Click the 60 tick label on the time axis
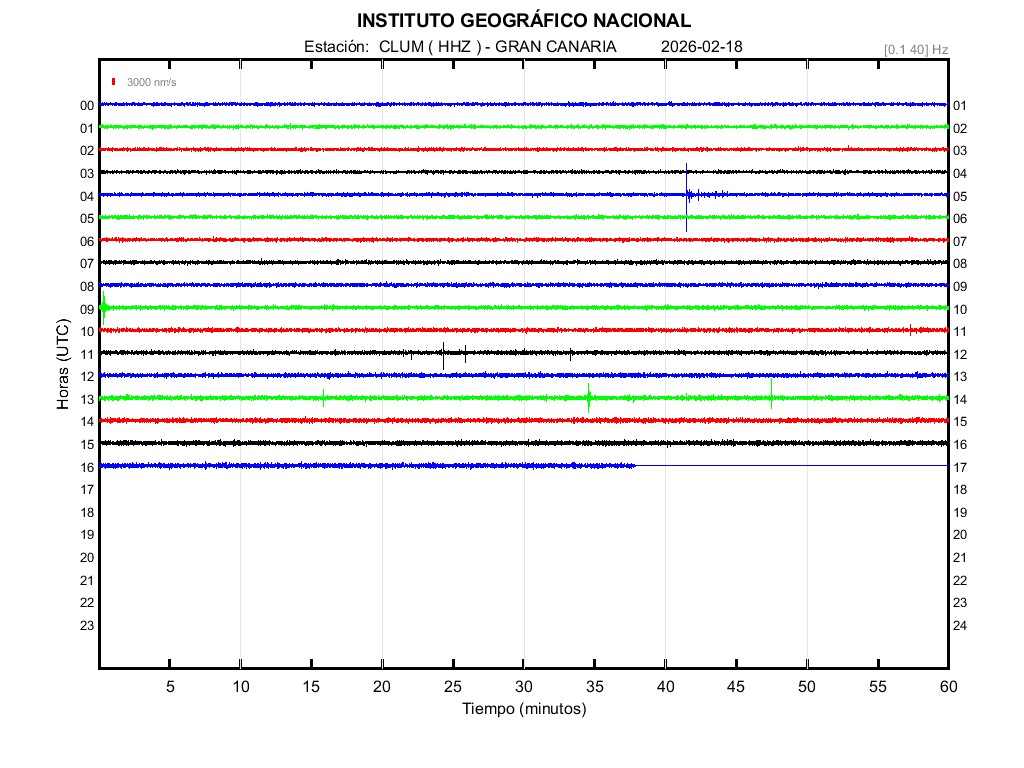Image resolution: width=1024 pixels, height=768 pixels. [947, 687]
